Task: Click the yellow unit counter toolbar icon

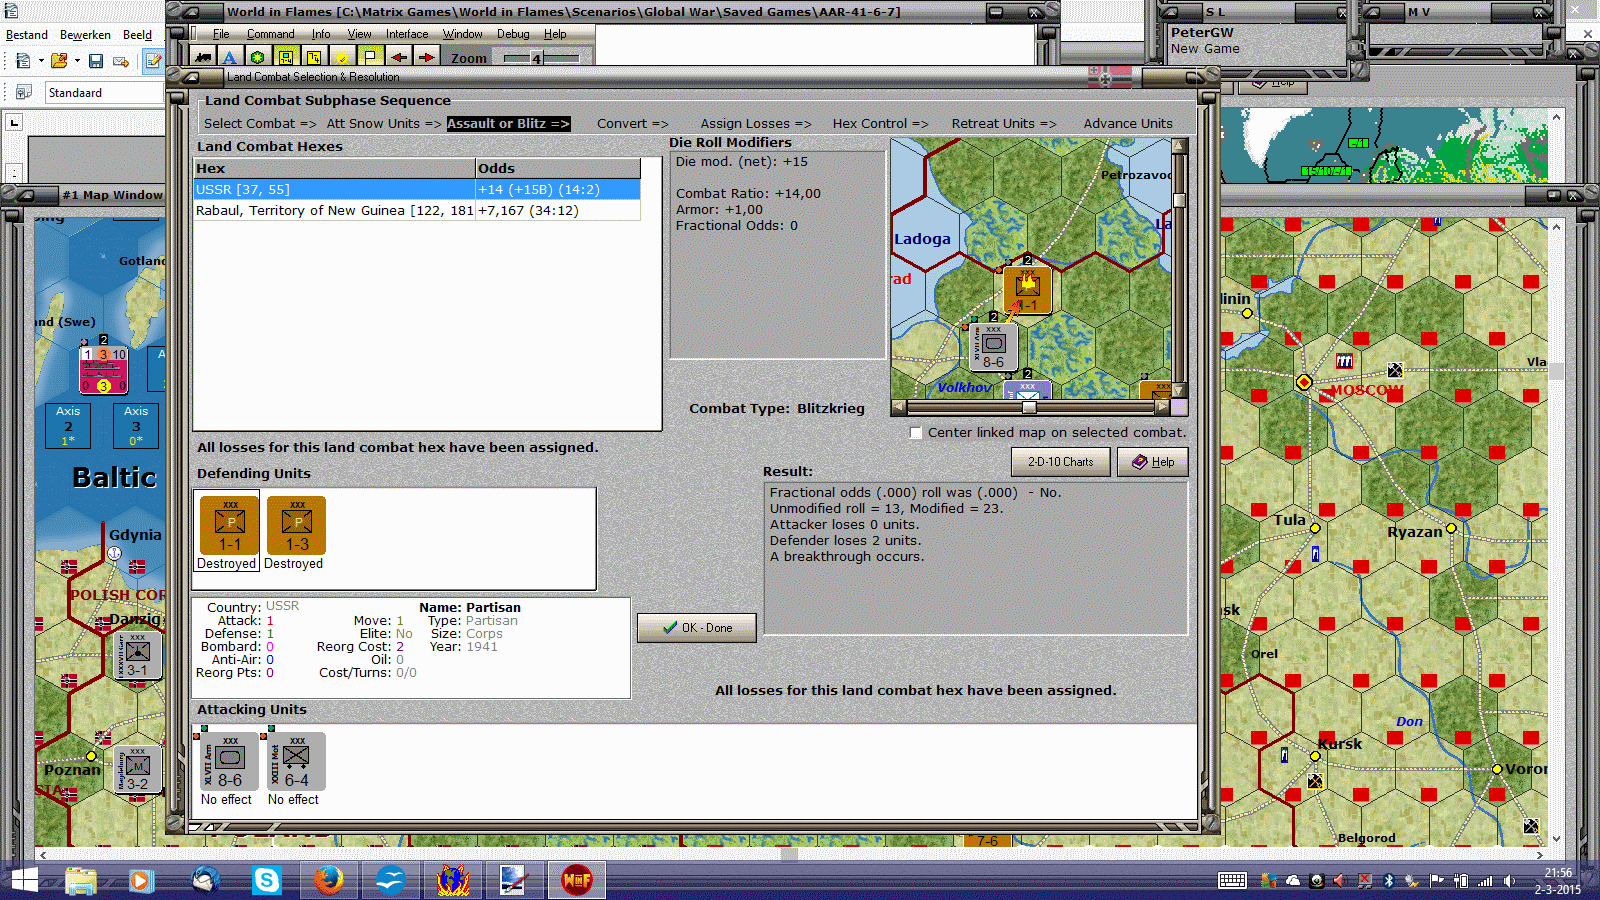Action: [286, 57]
